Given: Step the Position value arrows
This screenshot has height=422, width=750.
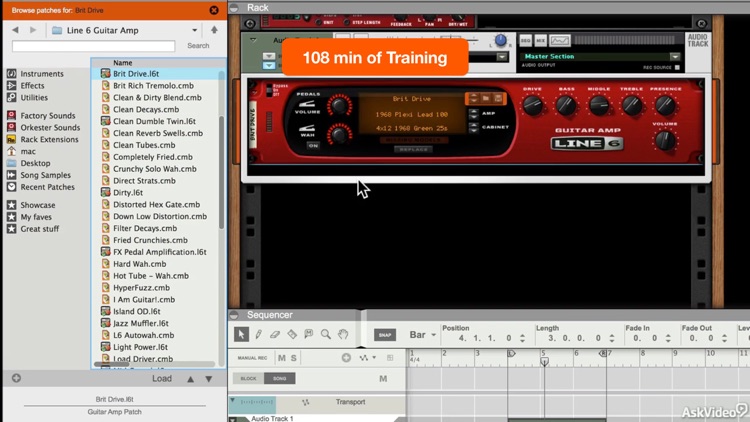Looking at the screenshot, I should 522,338.
